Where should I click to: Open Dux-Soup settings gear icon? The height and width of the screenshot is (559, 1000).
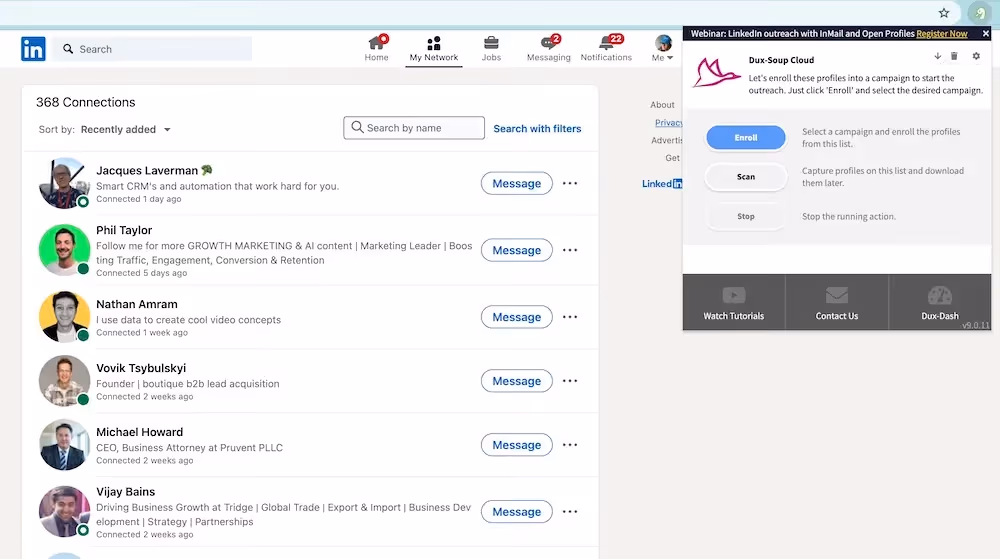tap(976, 56)
